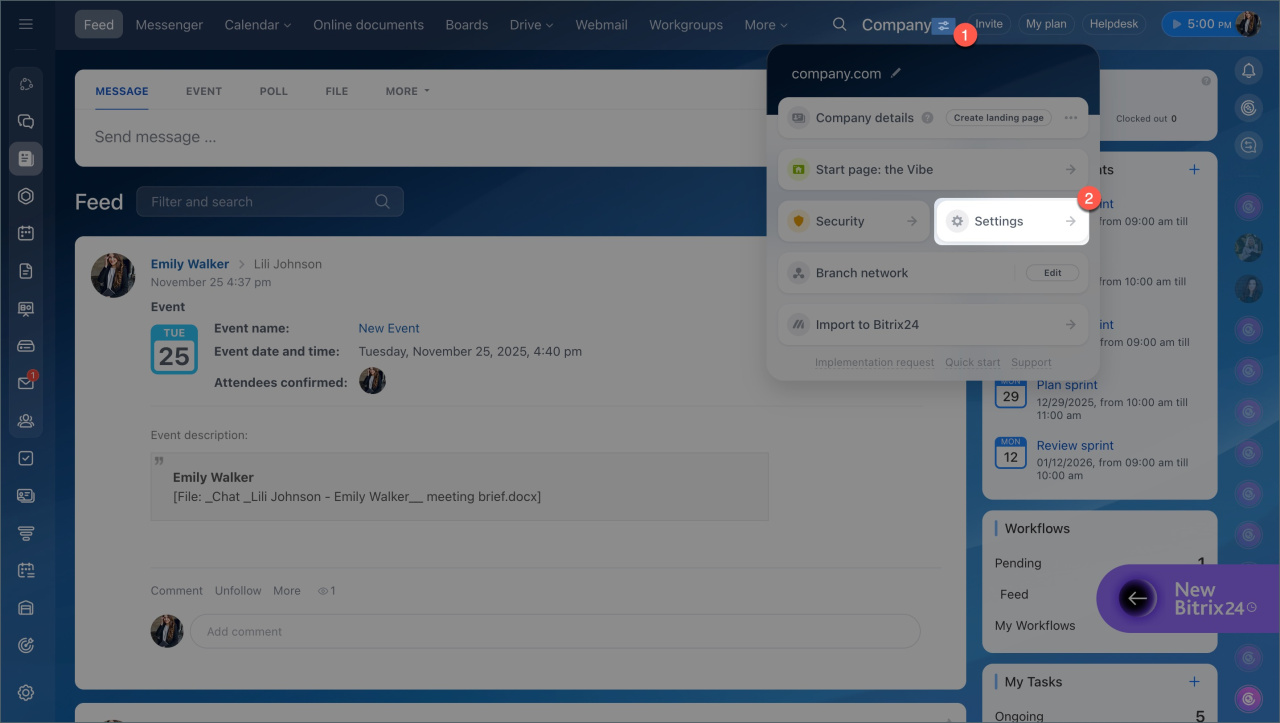This screenshot has width=1280, height=723.
Task: Expand the More menu in top navigation
Action: click(x=765, y=24)
